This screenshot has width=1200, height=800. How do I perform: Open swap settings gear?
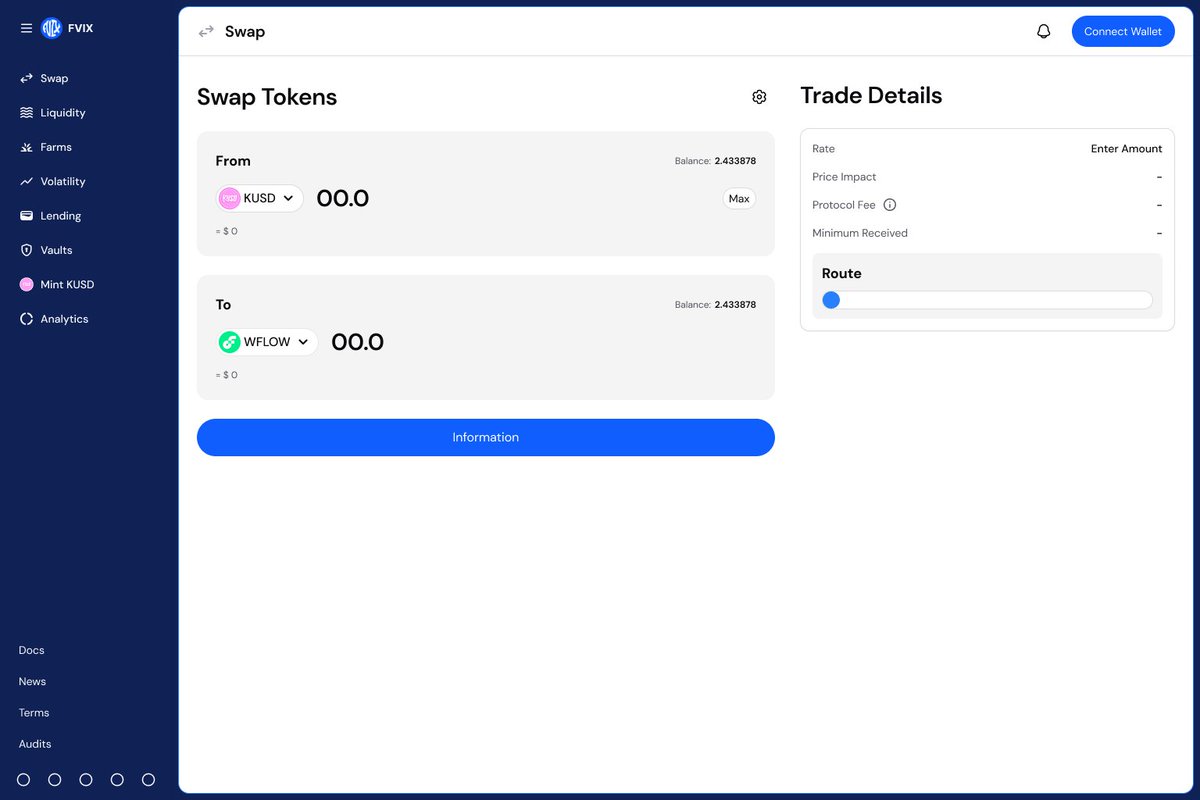(759, 96)
